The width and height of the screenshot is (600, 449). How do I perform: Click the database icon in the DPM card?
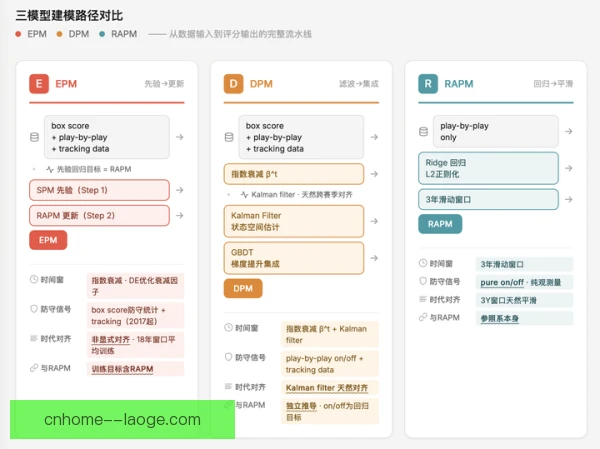(229, 137)
